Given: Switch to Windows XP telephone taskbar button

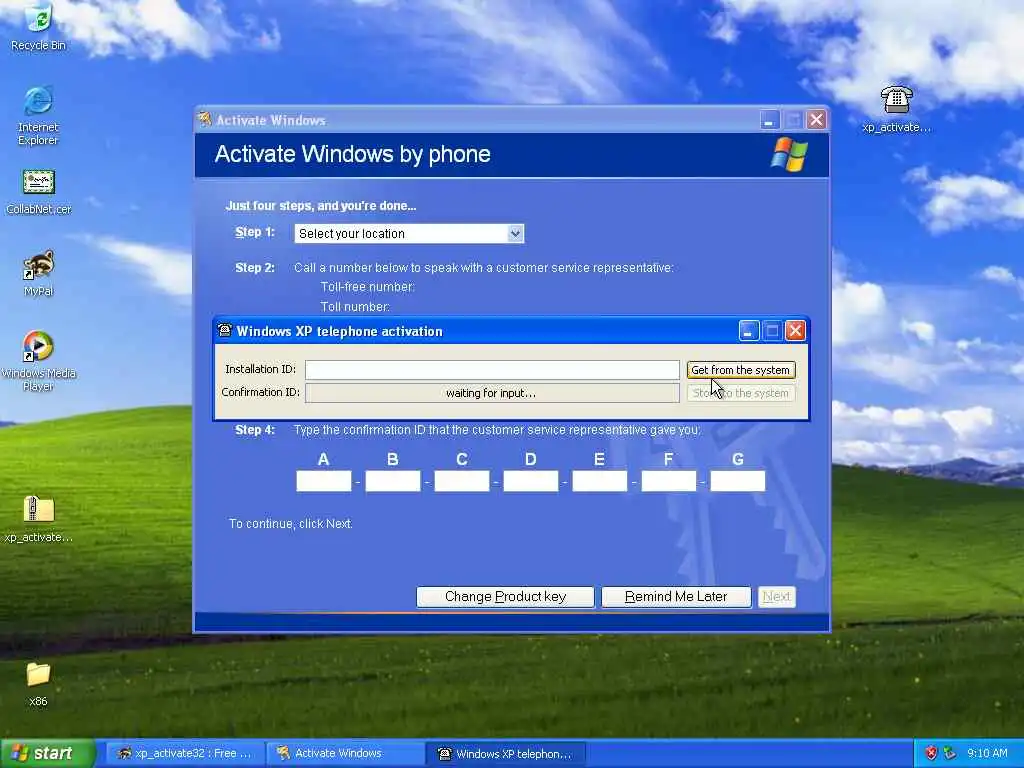Looking at the screenshot, I should (505, 753).
